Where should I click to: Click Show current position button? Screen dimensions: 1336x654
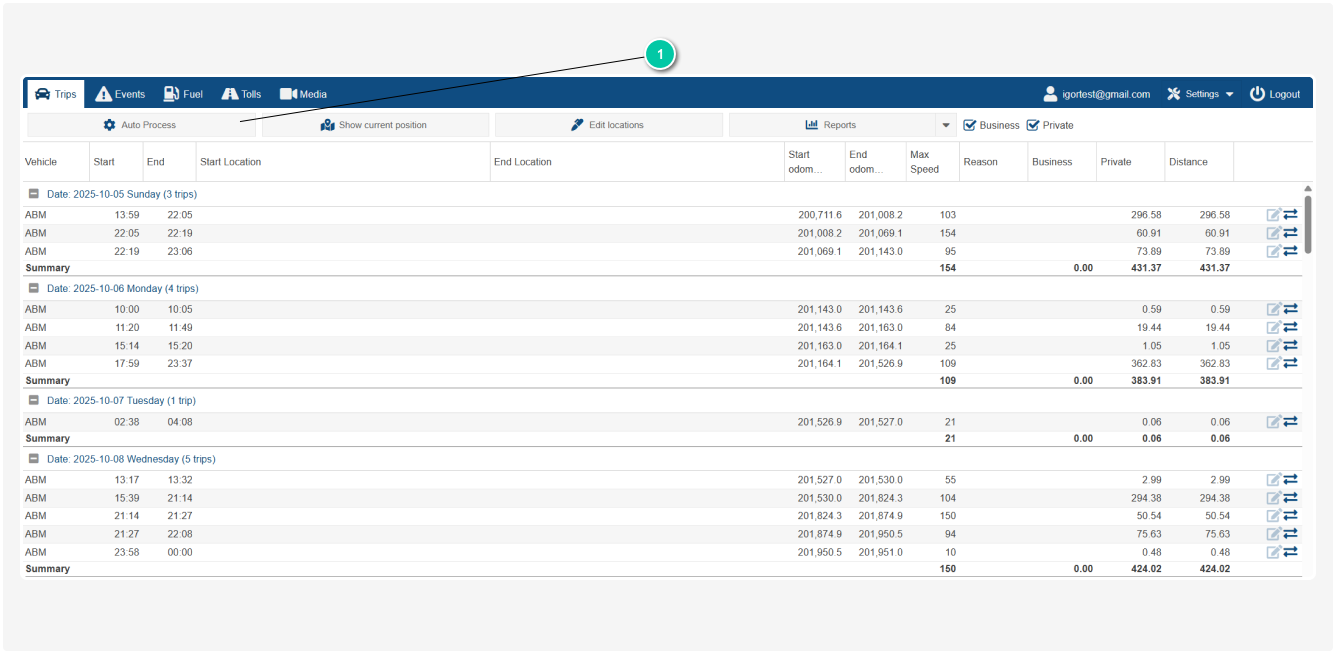click(375, 125)
